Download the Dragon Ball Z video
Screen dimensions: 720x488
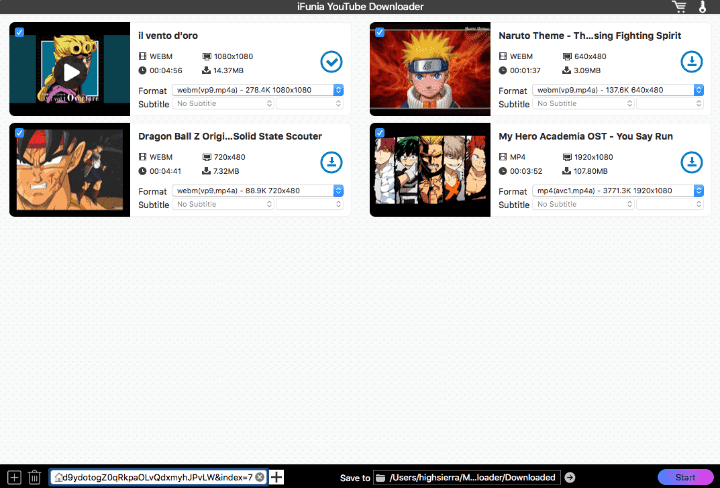(x=331, y=162)
